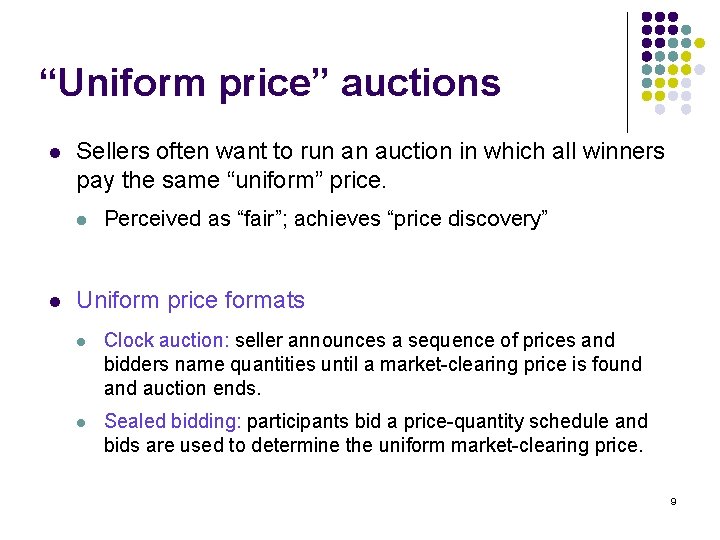Click the line "and auction ends."
This screenshot has height=540, width=720.
click(x=182, y=389)
